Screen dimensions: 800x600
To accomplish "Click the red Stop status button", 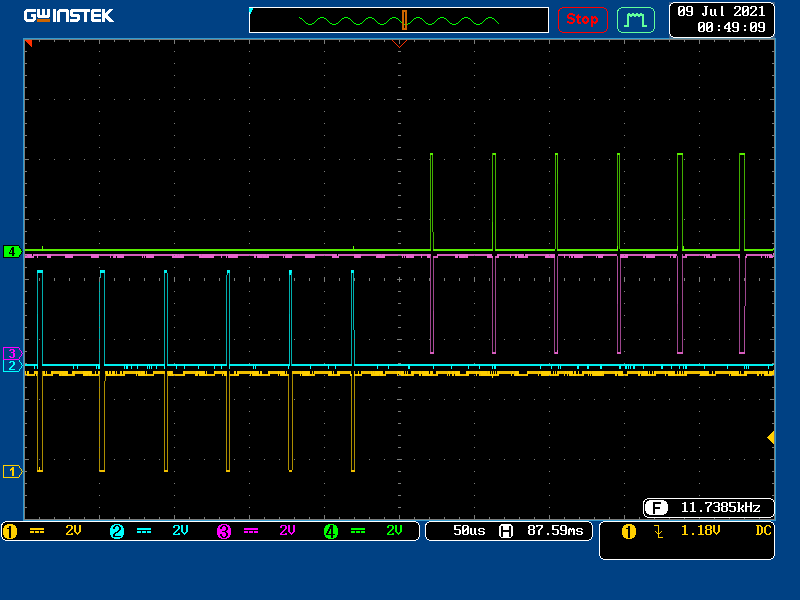I will tap(582, 19).
